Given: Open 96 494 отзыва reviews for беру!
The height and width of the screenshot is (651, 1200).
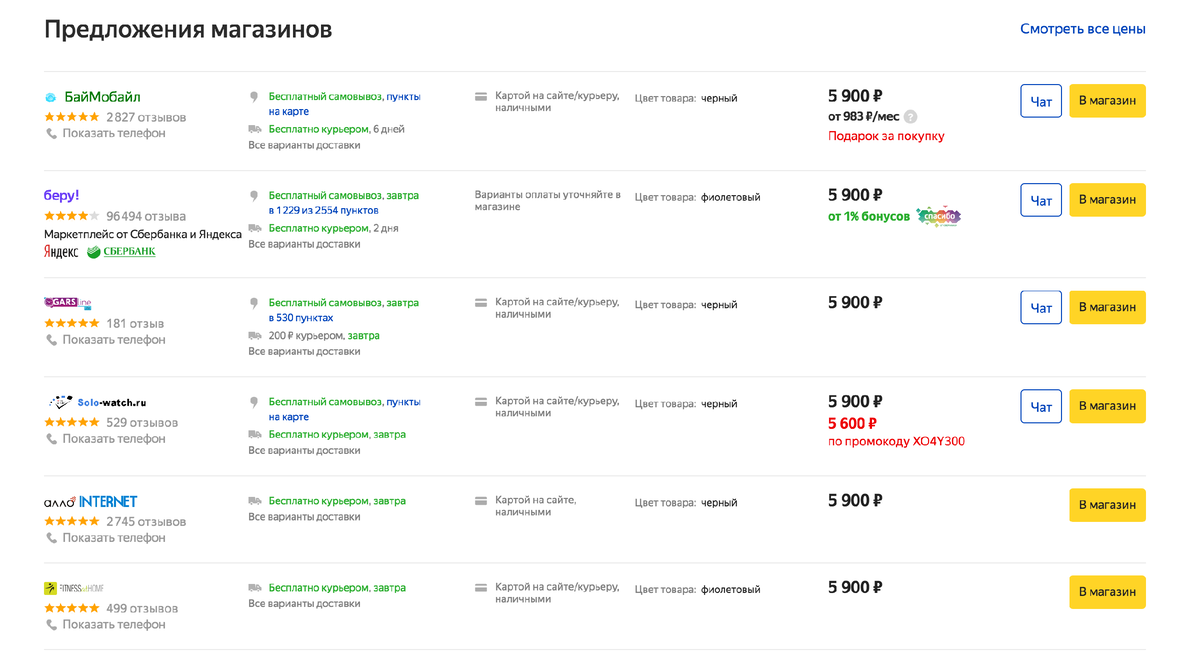Looking at the screenshot, I should pos(146,216).
